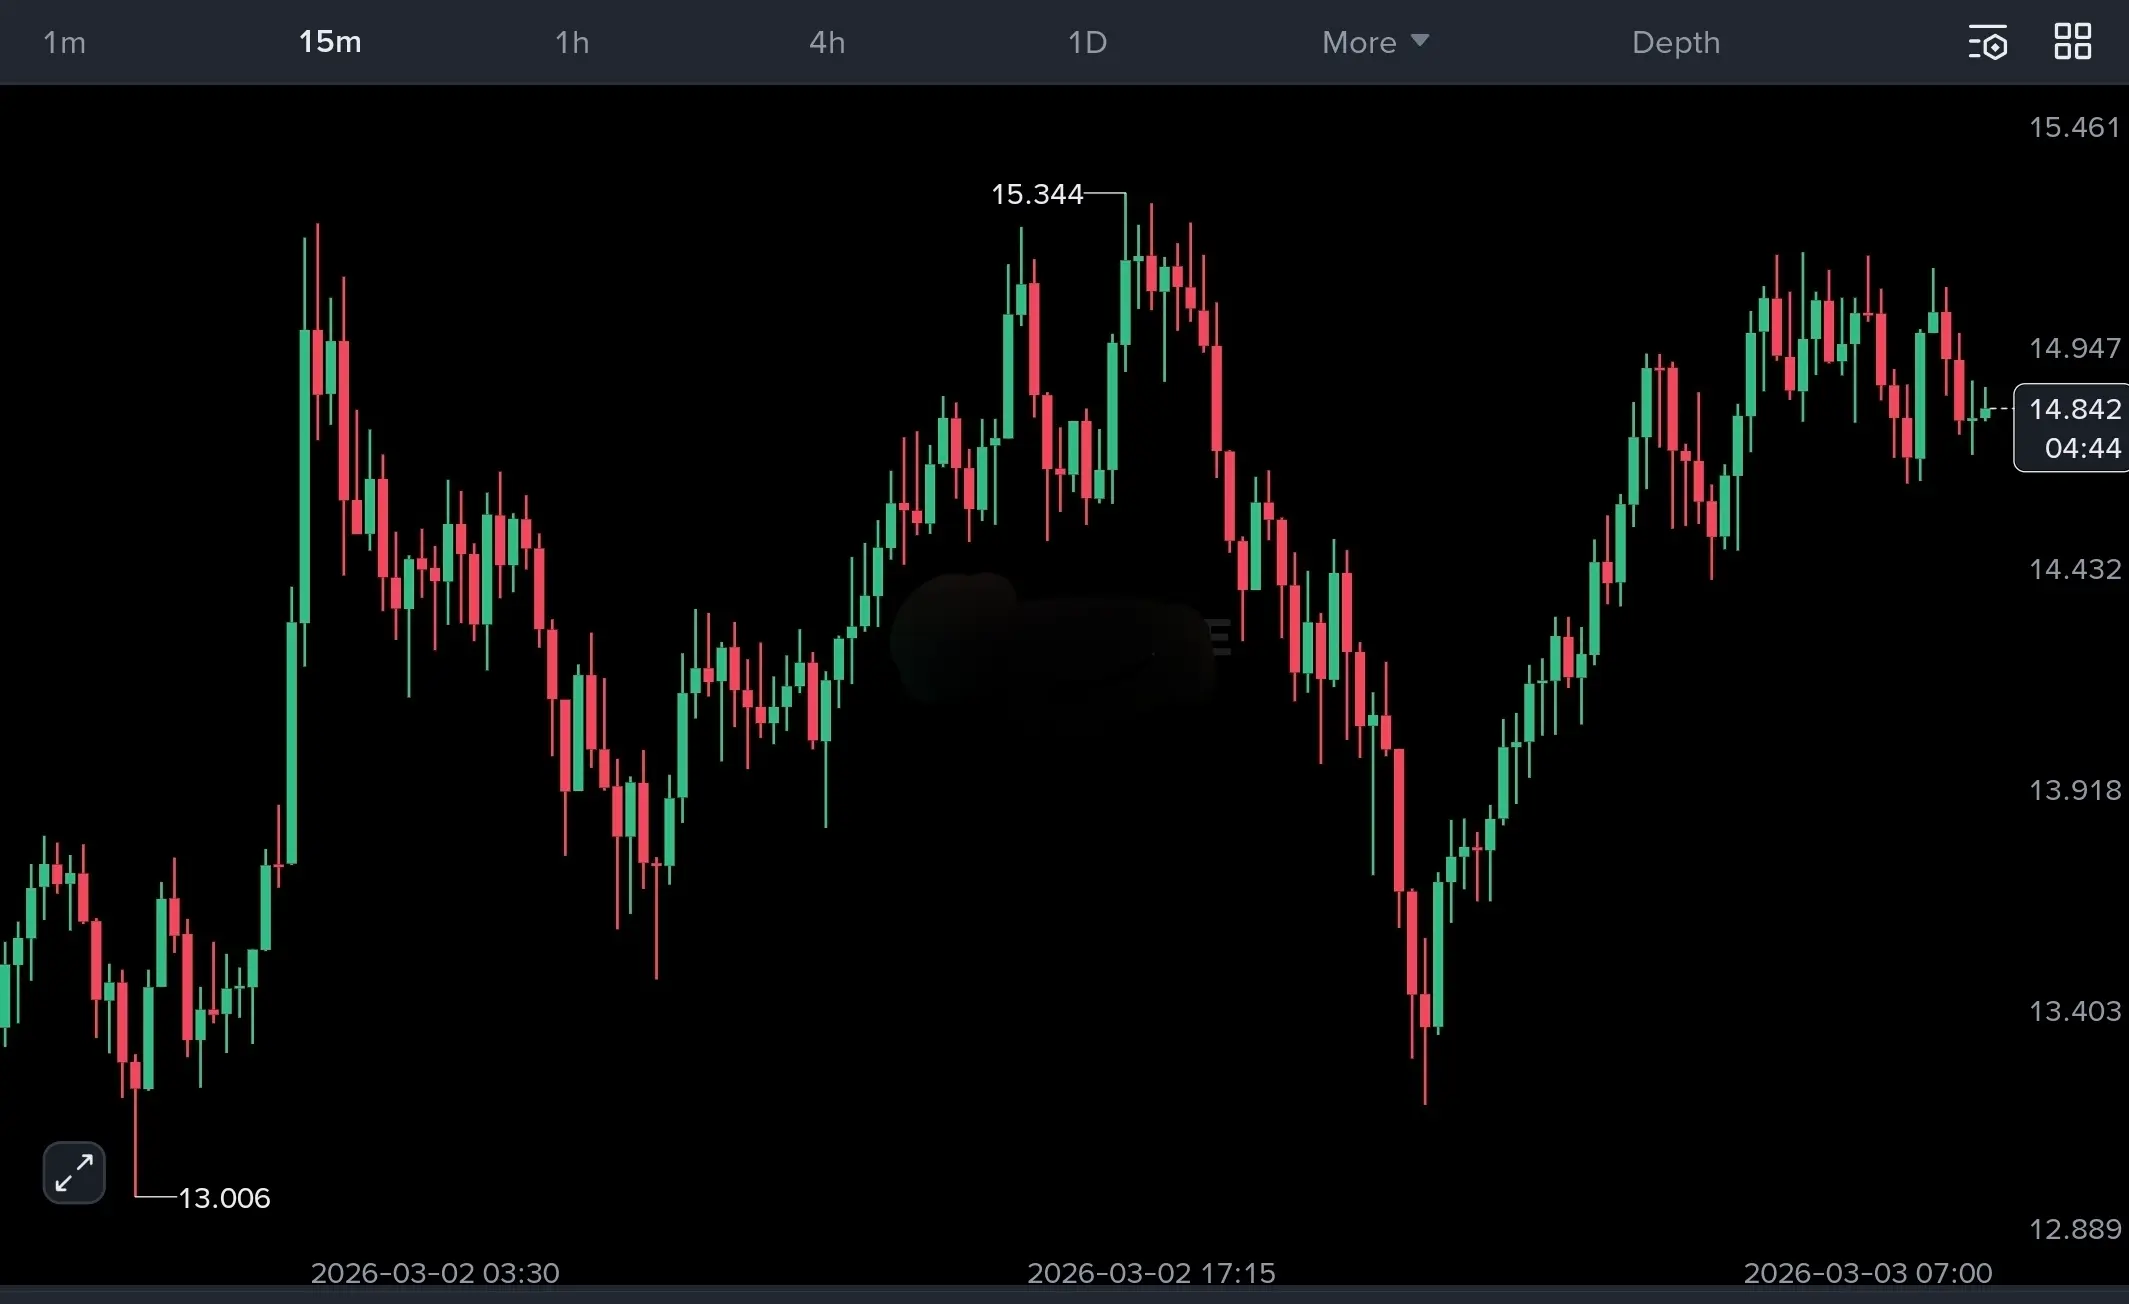Open chart indicator settings icon
2129x1304 pixels.
pos(1987,42)
